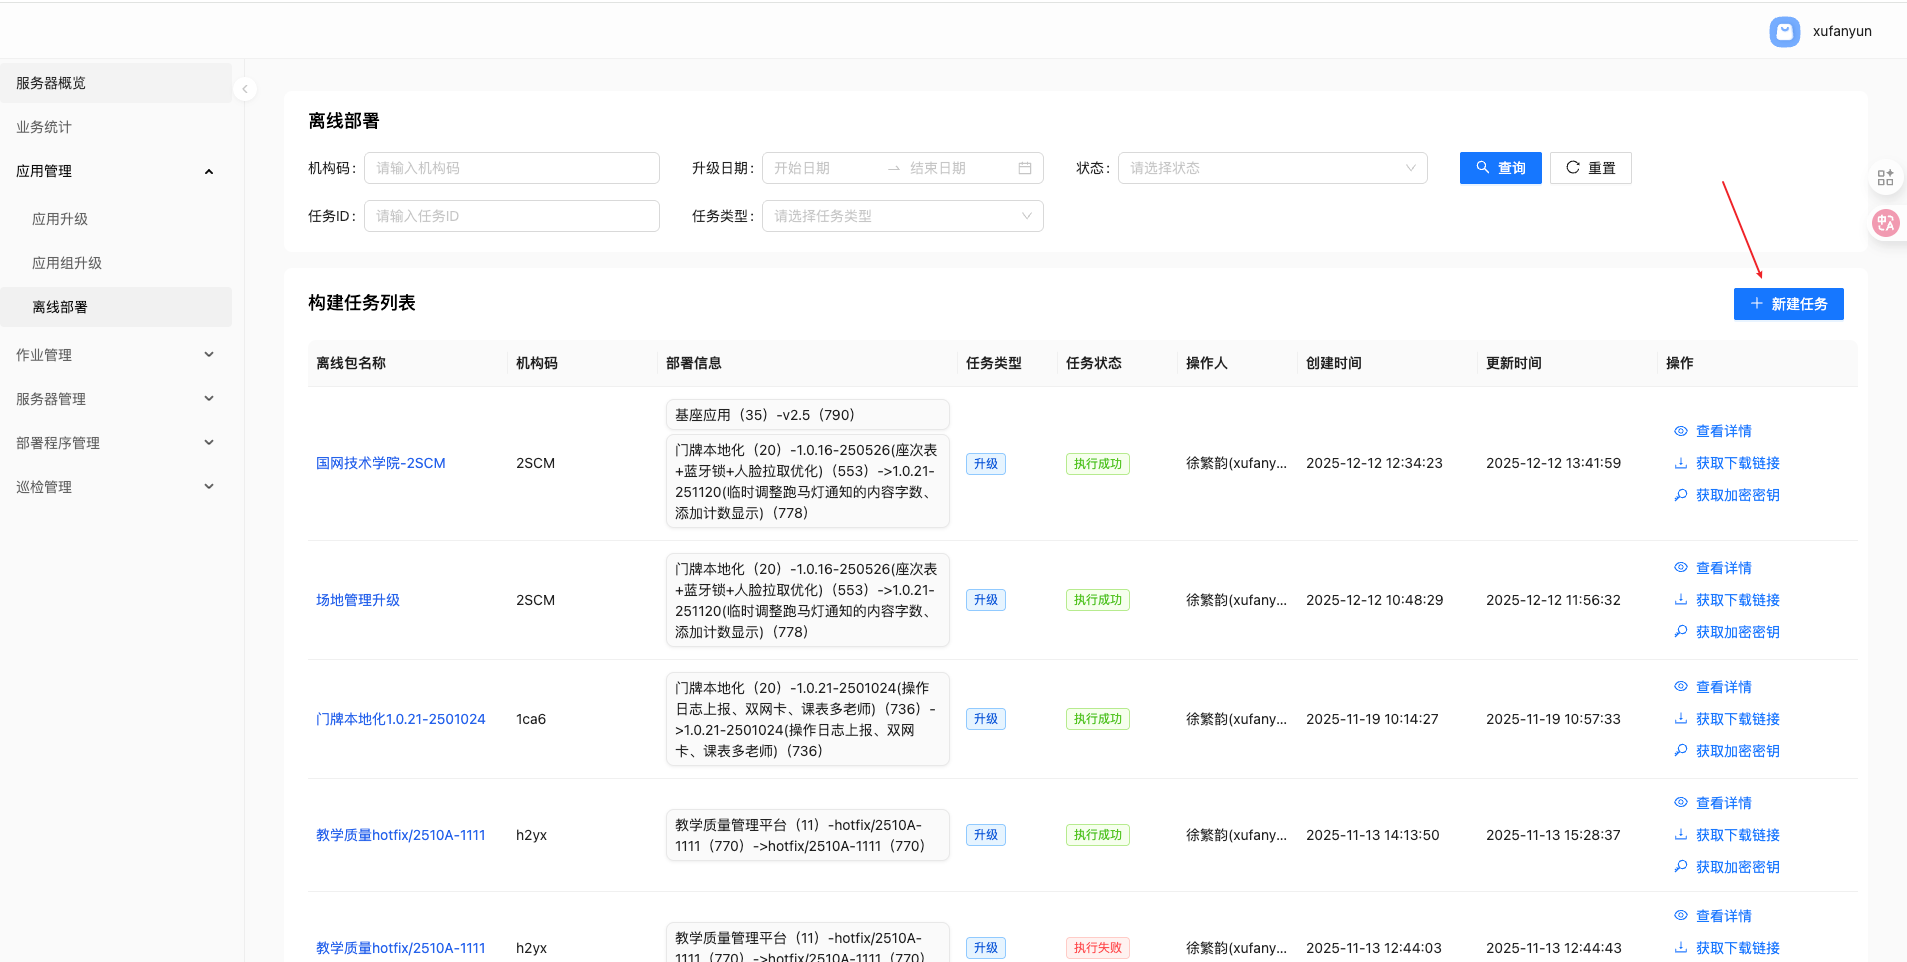The image size is (1907, 962).
Task: Click the 新建任务 button
Action: click(1788, 304)
